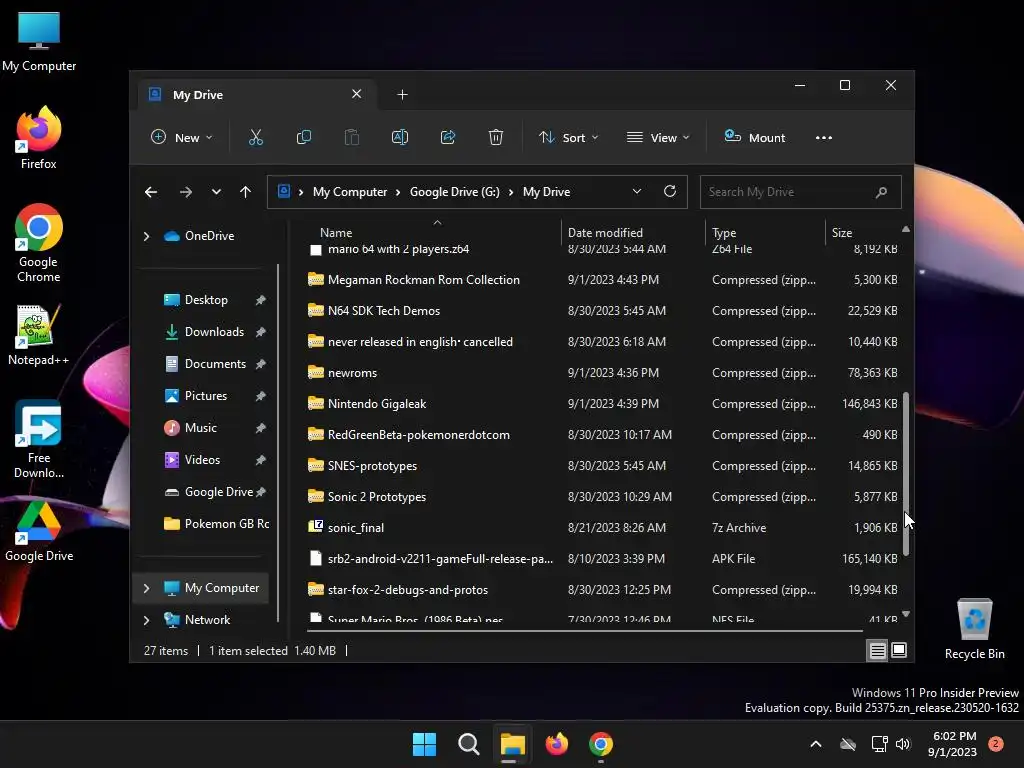
Task: Click the Share icon in toolbar
Action: point(448,137)
